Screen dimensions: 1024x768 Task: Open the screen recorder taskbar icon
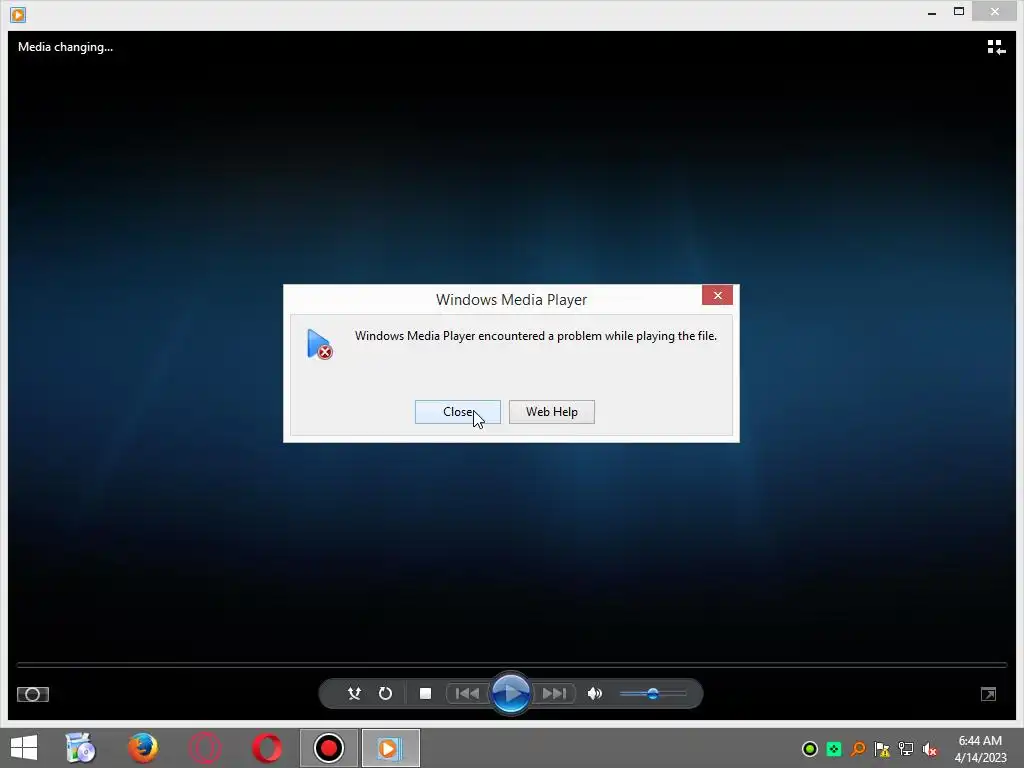[x=328, y=748]
